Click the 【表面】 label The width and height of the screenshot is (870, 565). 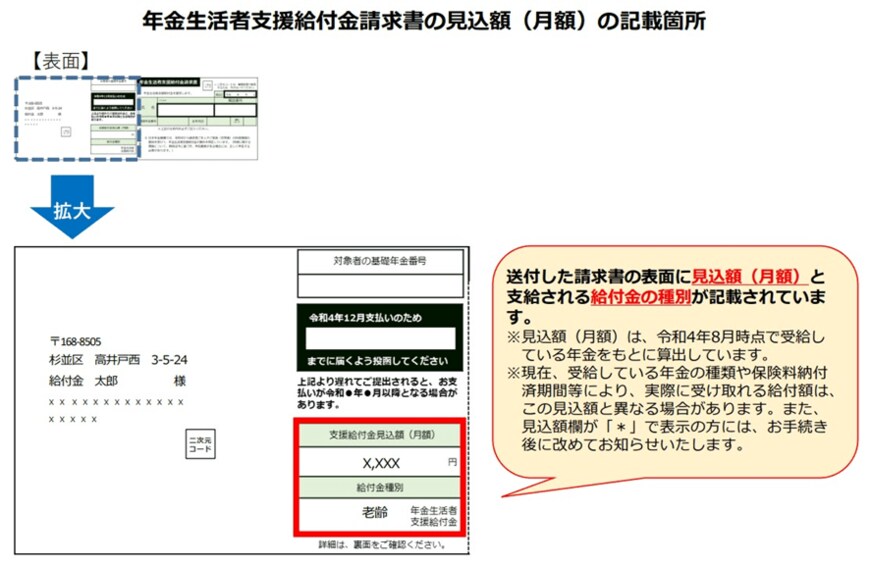64,58
